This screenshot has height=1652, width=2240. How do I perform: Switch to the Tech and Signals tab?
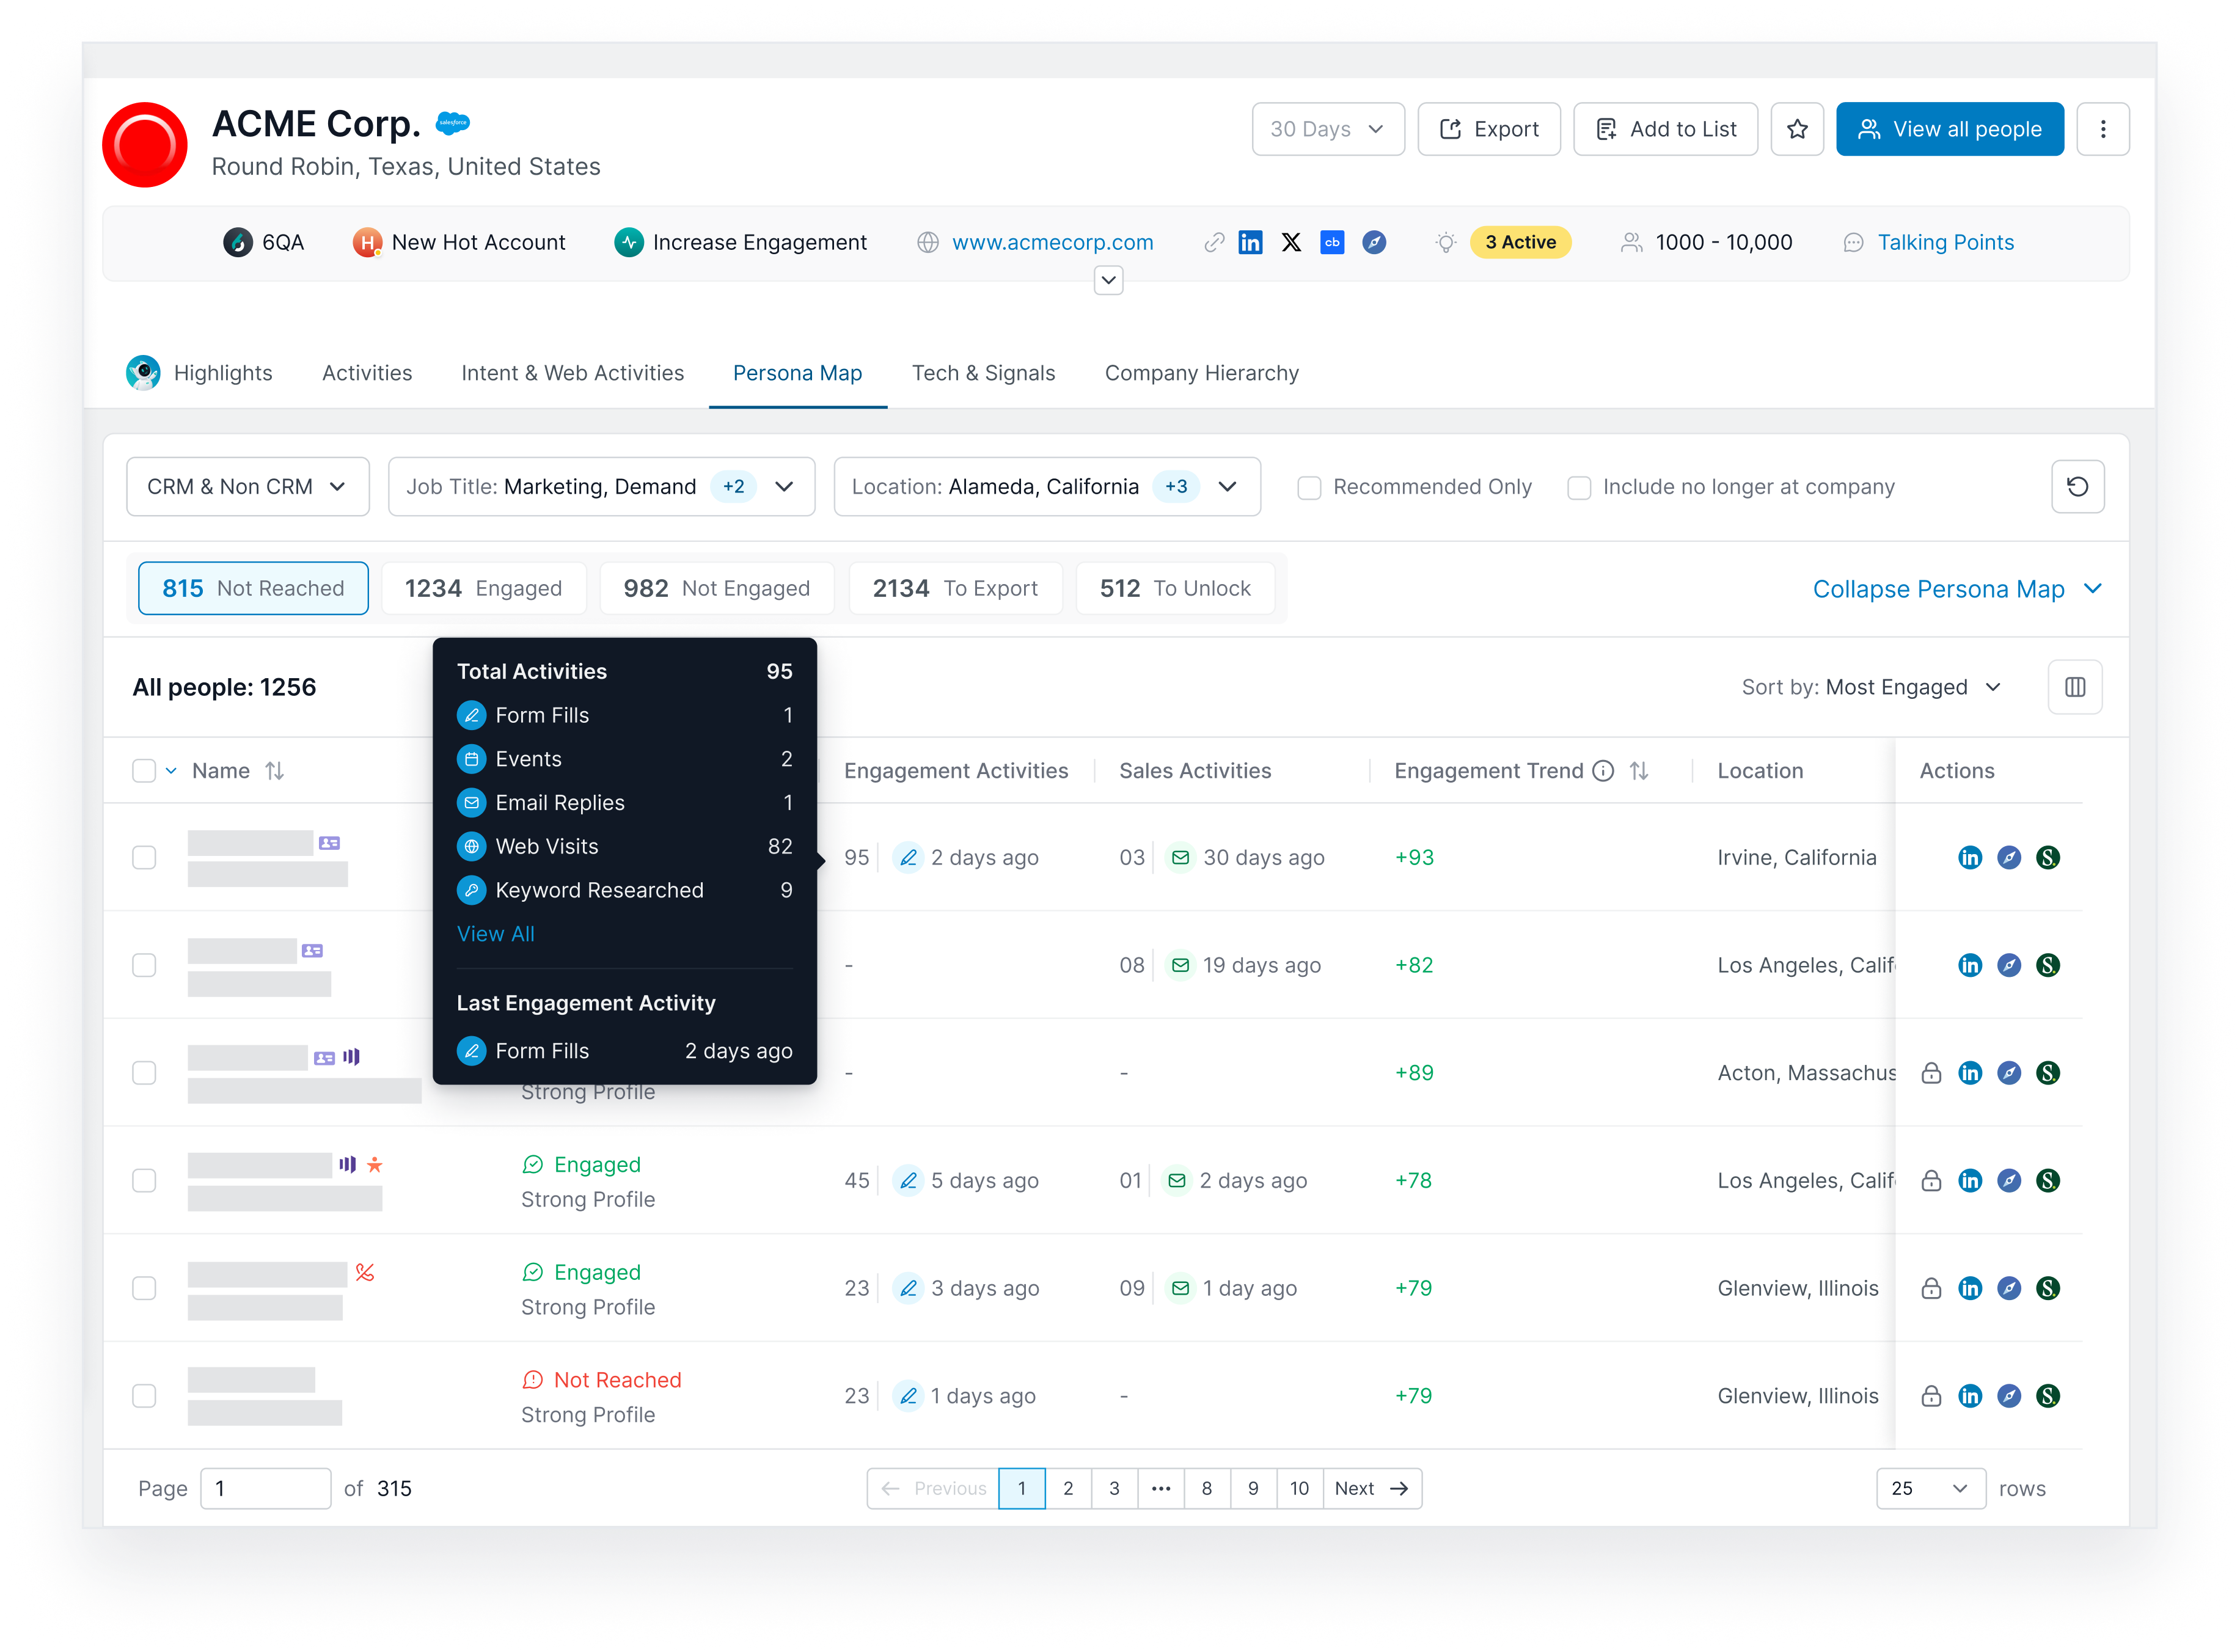click(984, 372)
